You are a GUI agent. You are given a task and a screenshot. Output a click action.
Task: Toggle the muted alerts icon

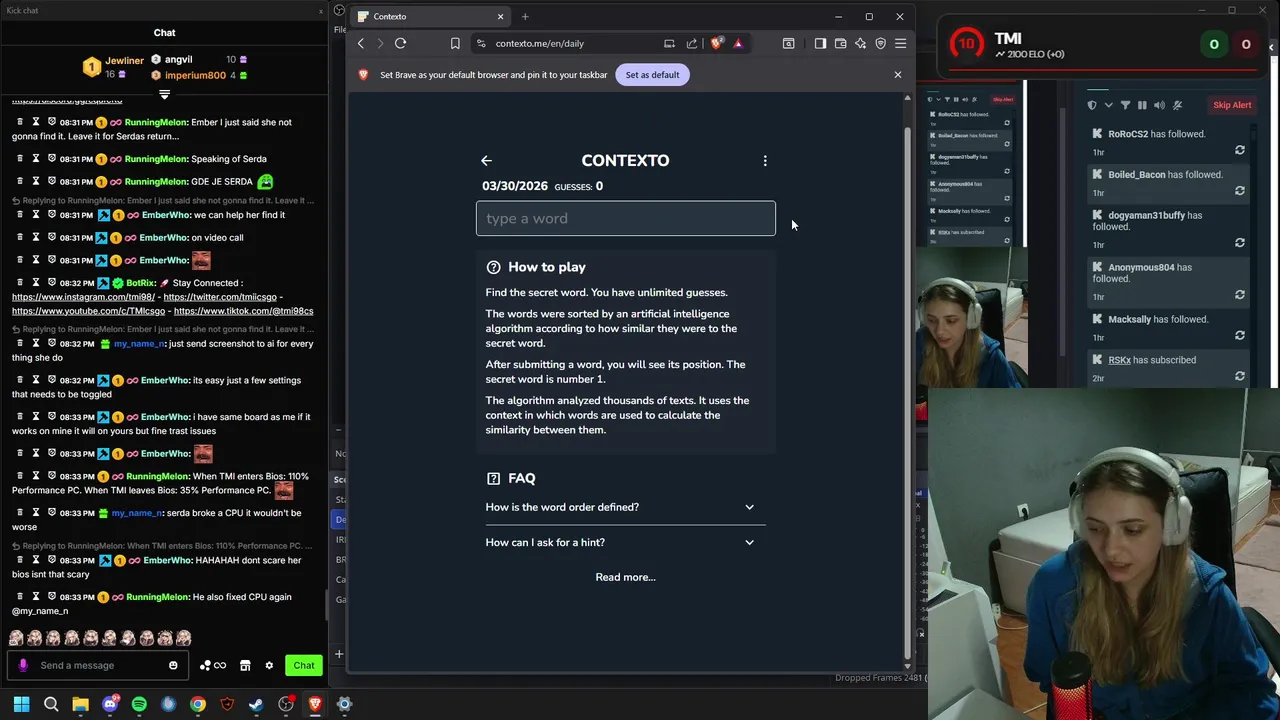tap(1177, 105)
